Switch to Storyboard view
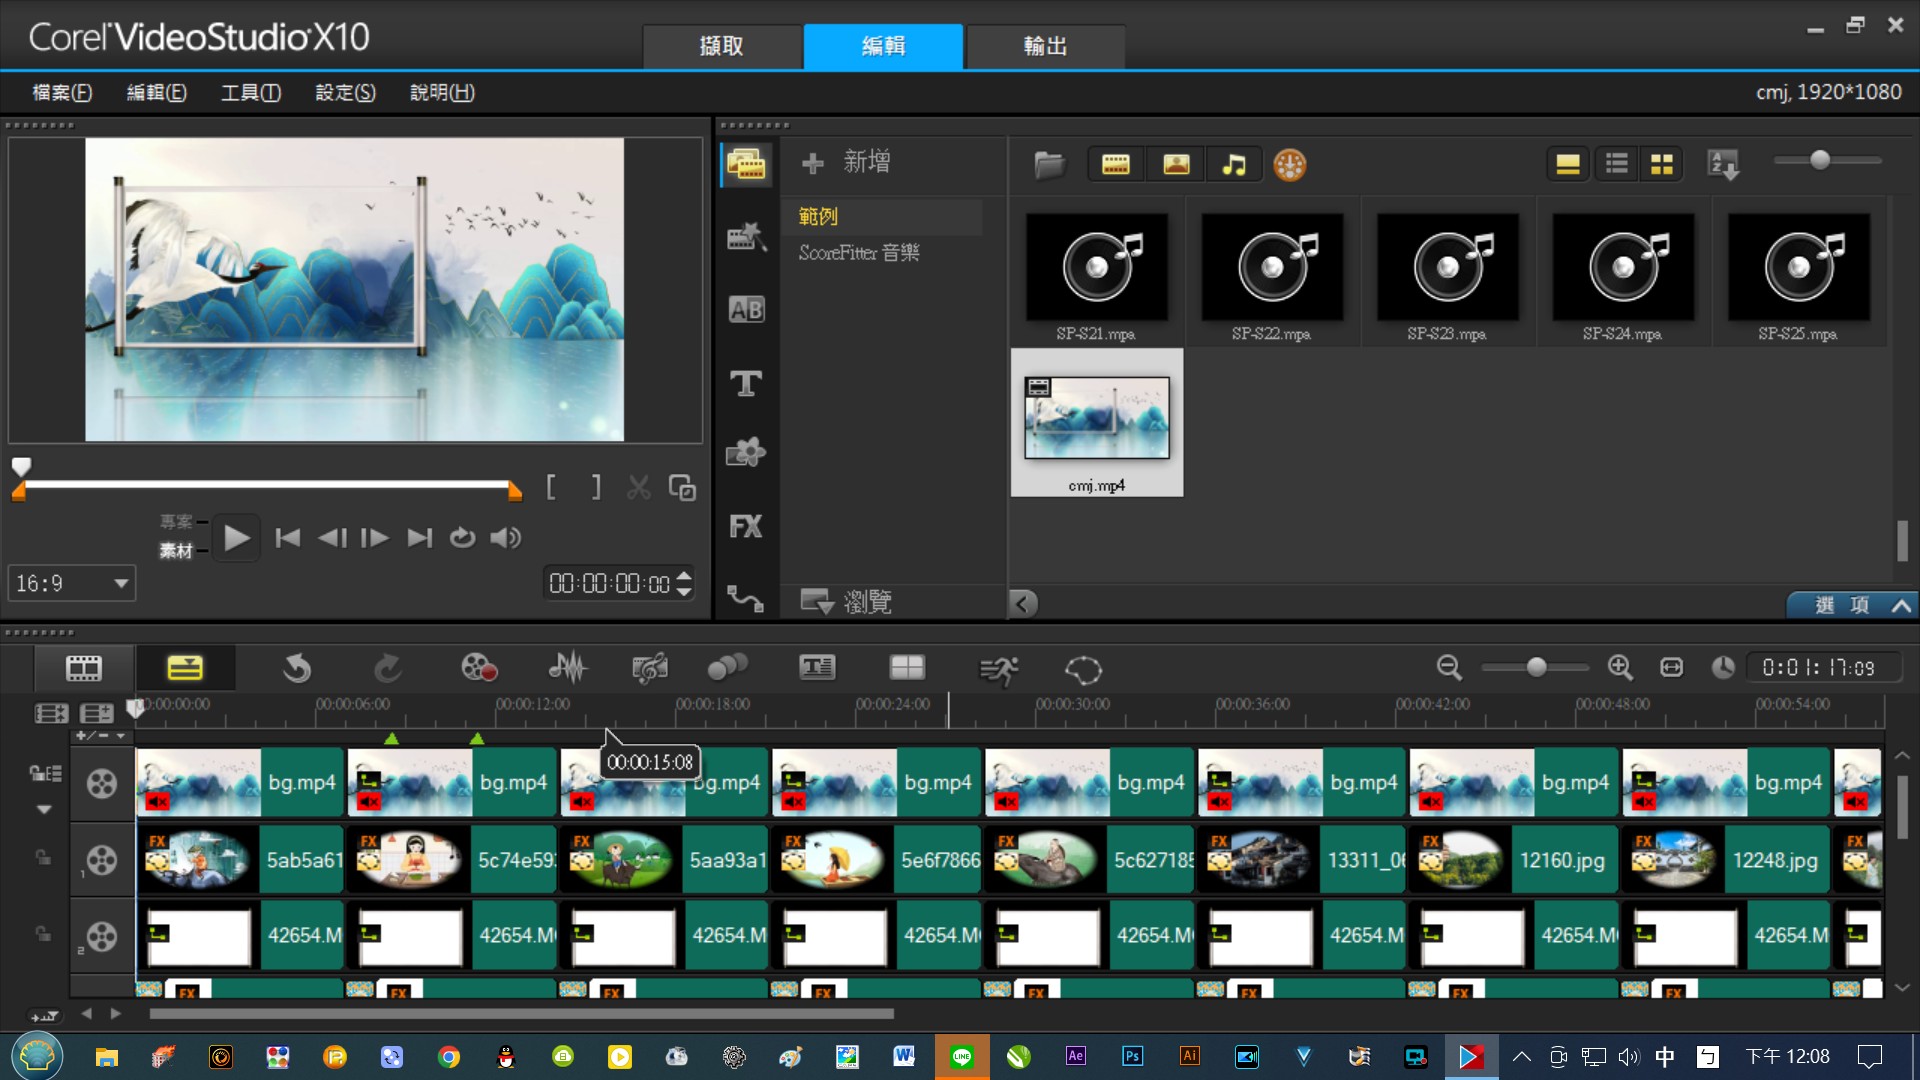 pyautogui.click(x=84, y=668)
